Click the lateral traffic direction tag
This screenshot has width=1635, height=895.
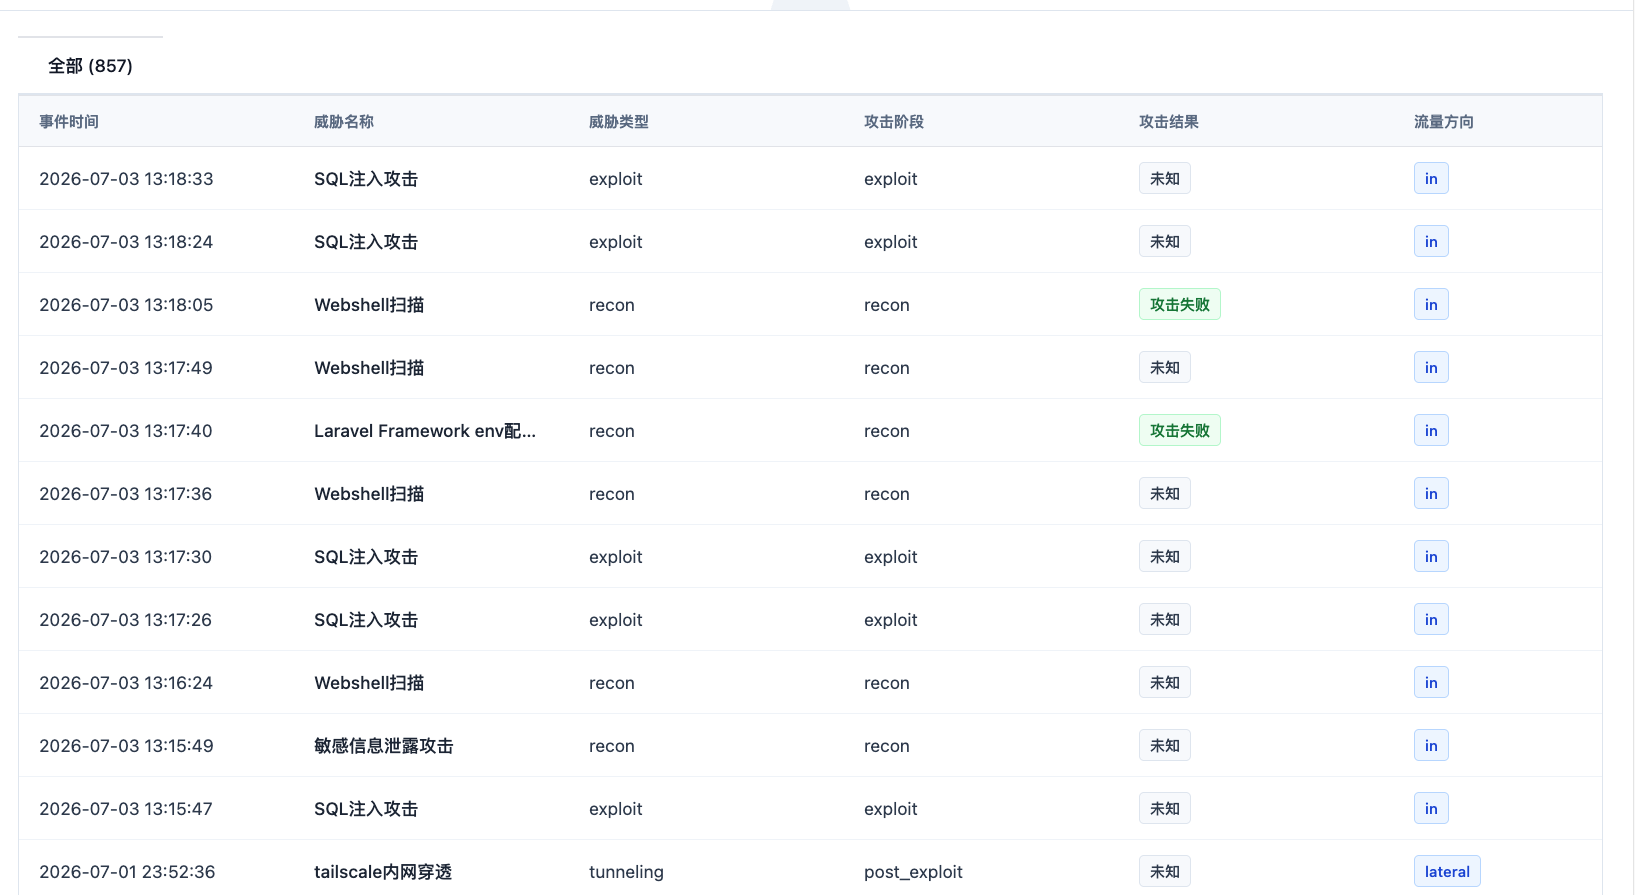pyautogui.click(x=1447, y=872)
